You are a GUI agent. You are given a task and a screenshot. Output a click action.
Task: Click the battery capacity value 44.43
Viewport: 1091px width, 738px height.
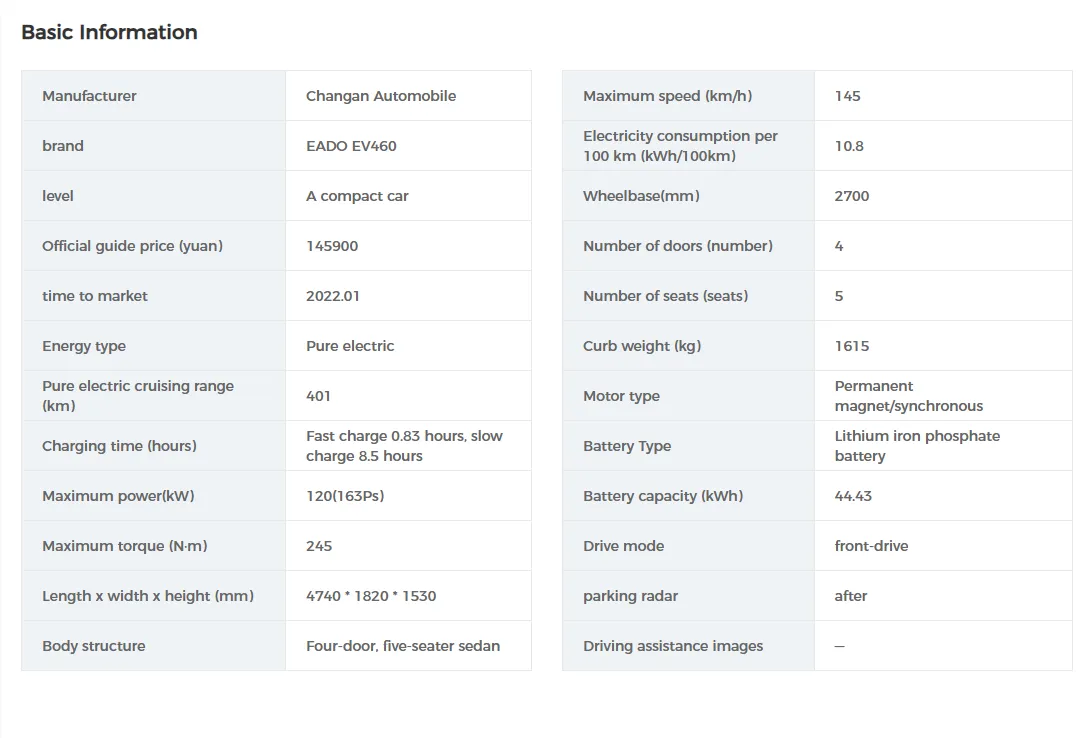(x=853, y=496)
